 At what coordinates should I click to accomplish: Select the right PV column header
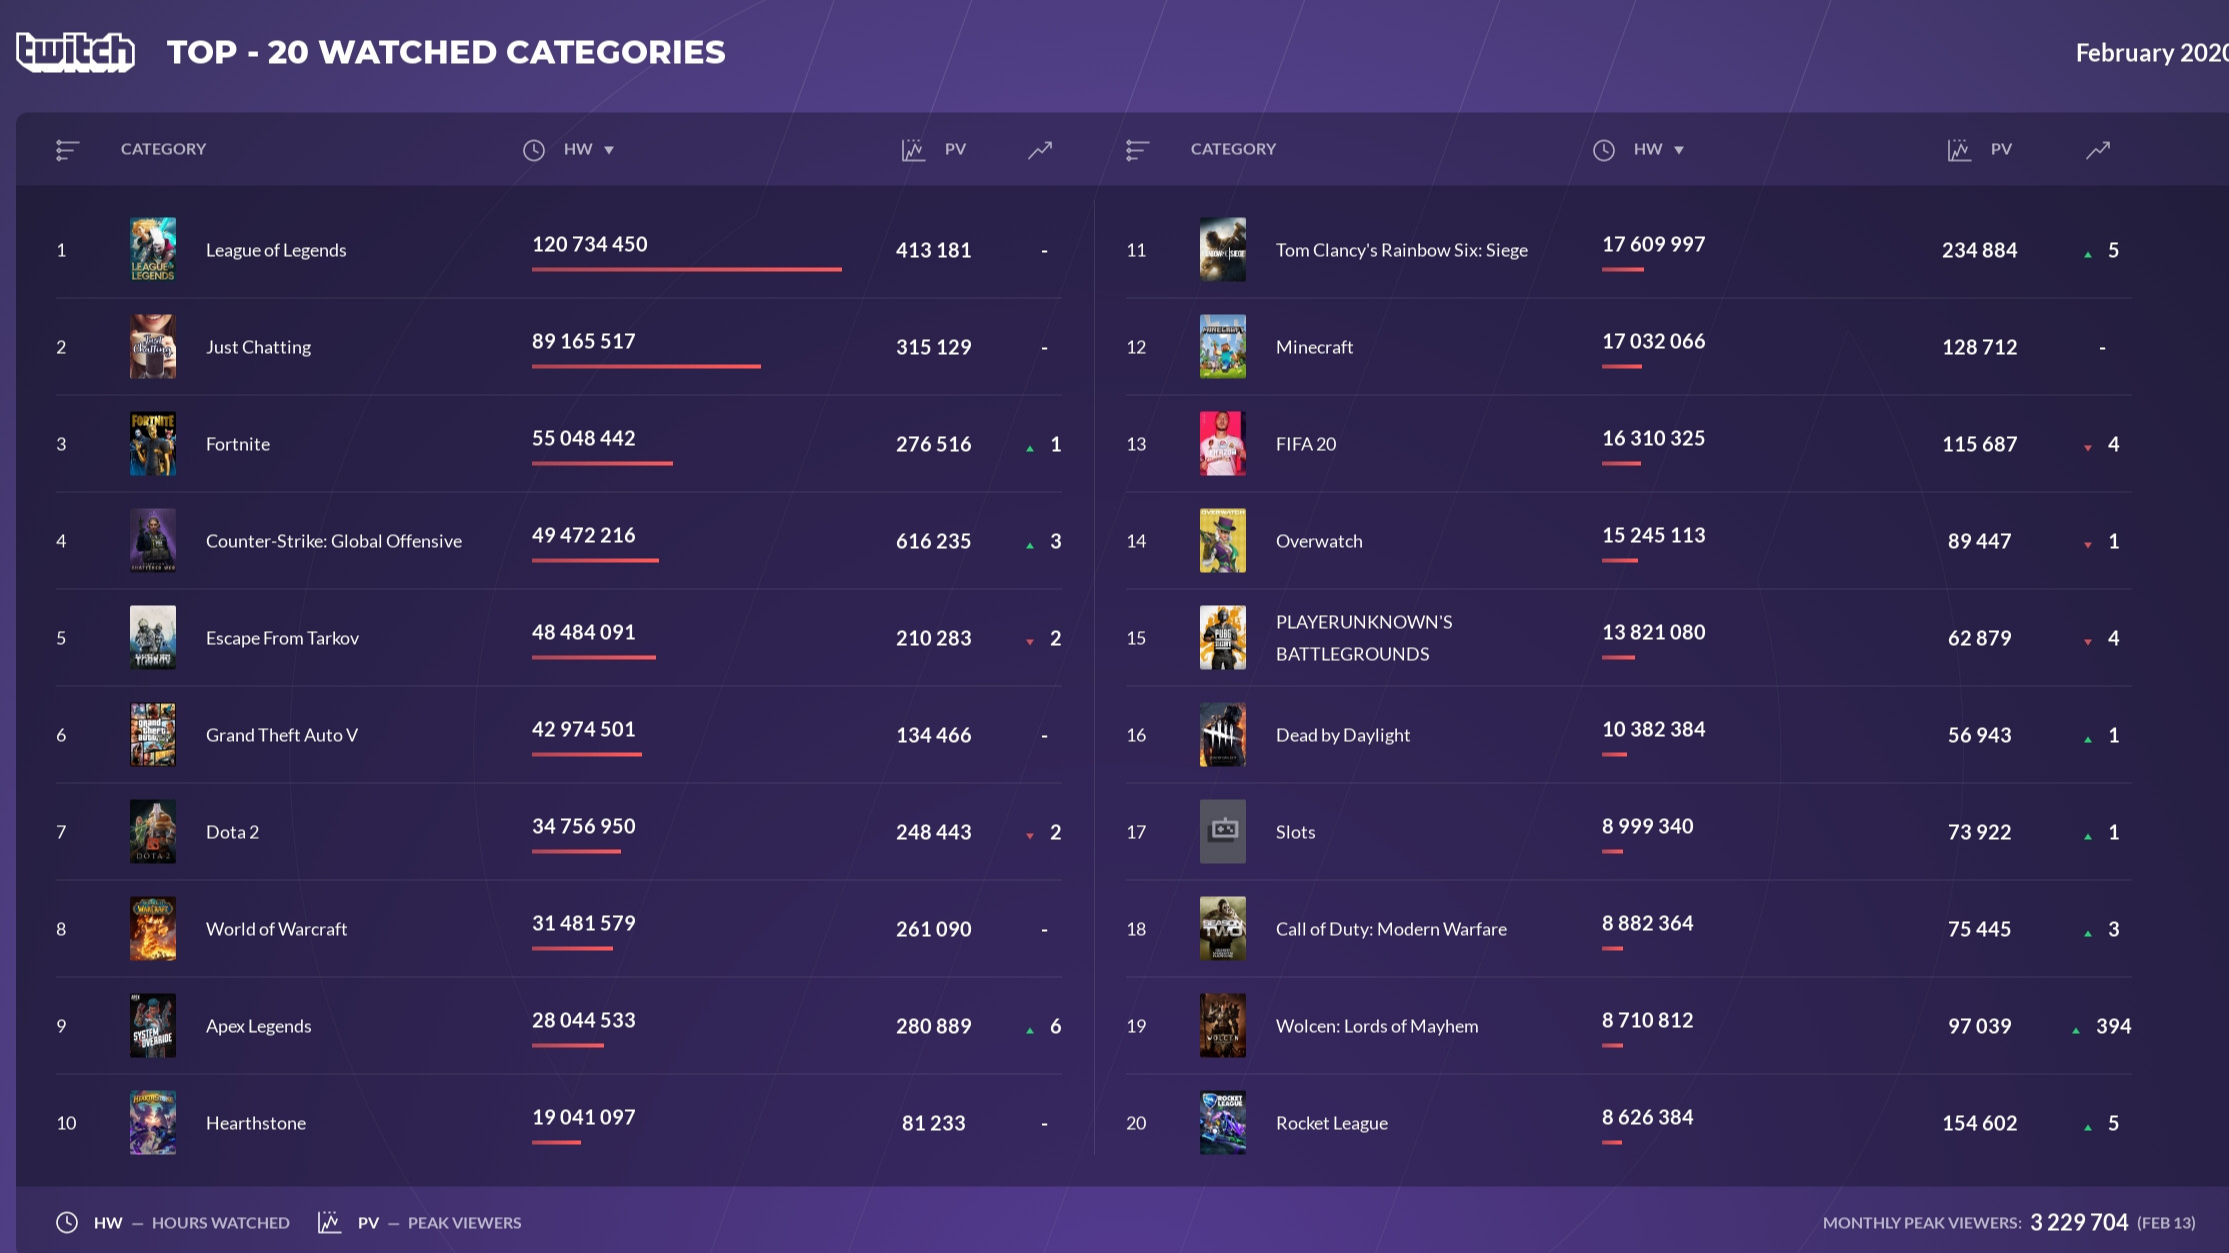pos(2000,149)
